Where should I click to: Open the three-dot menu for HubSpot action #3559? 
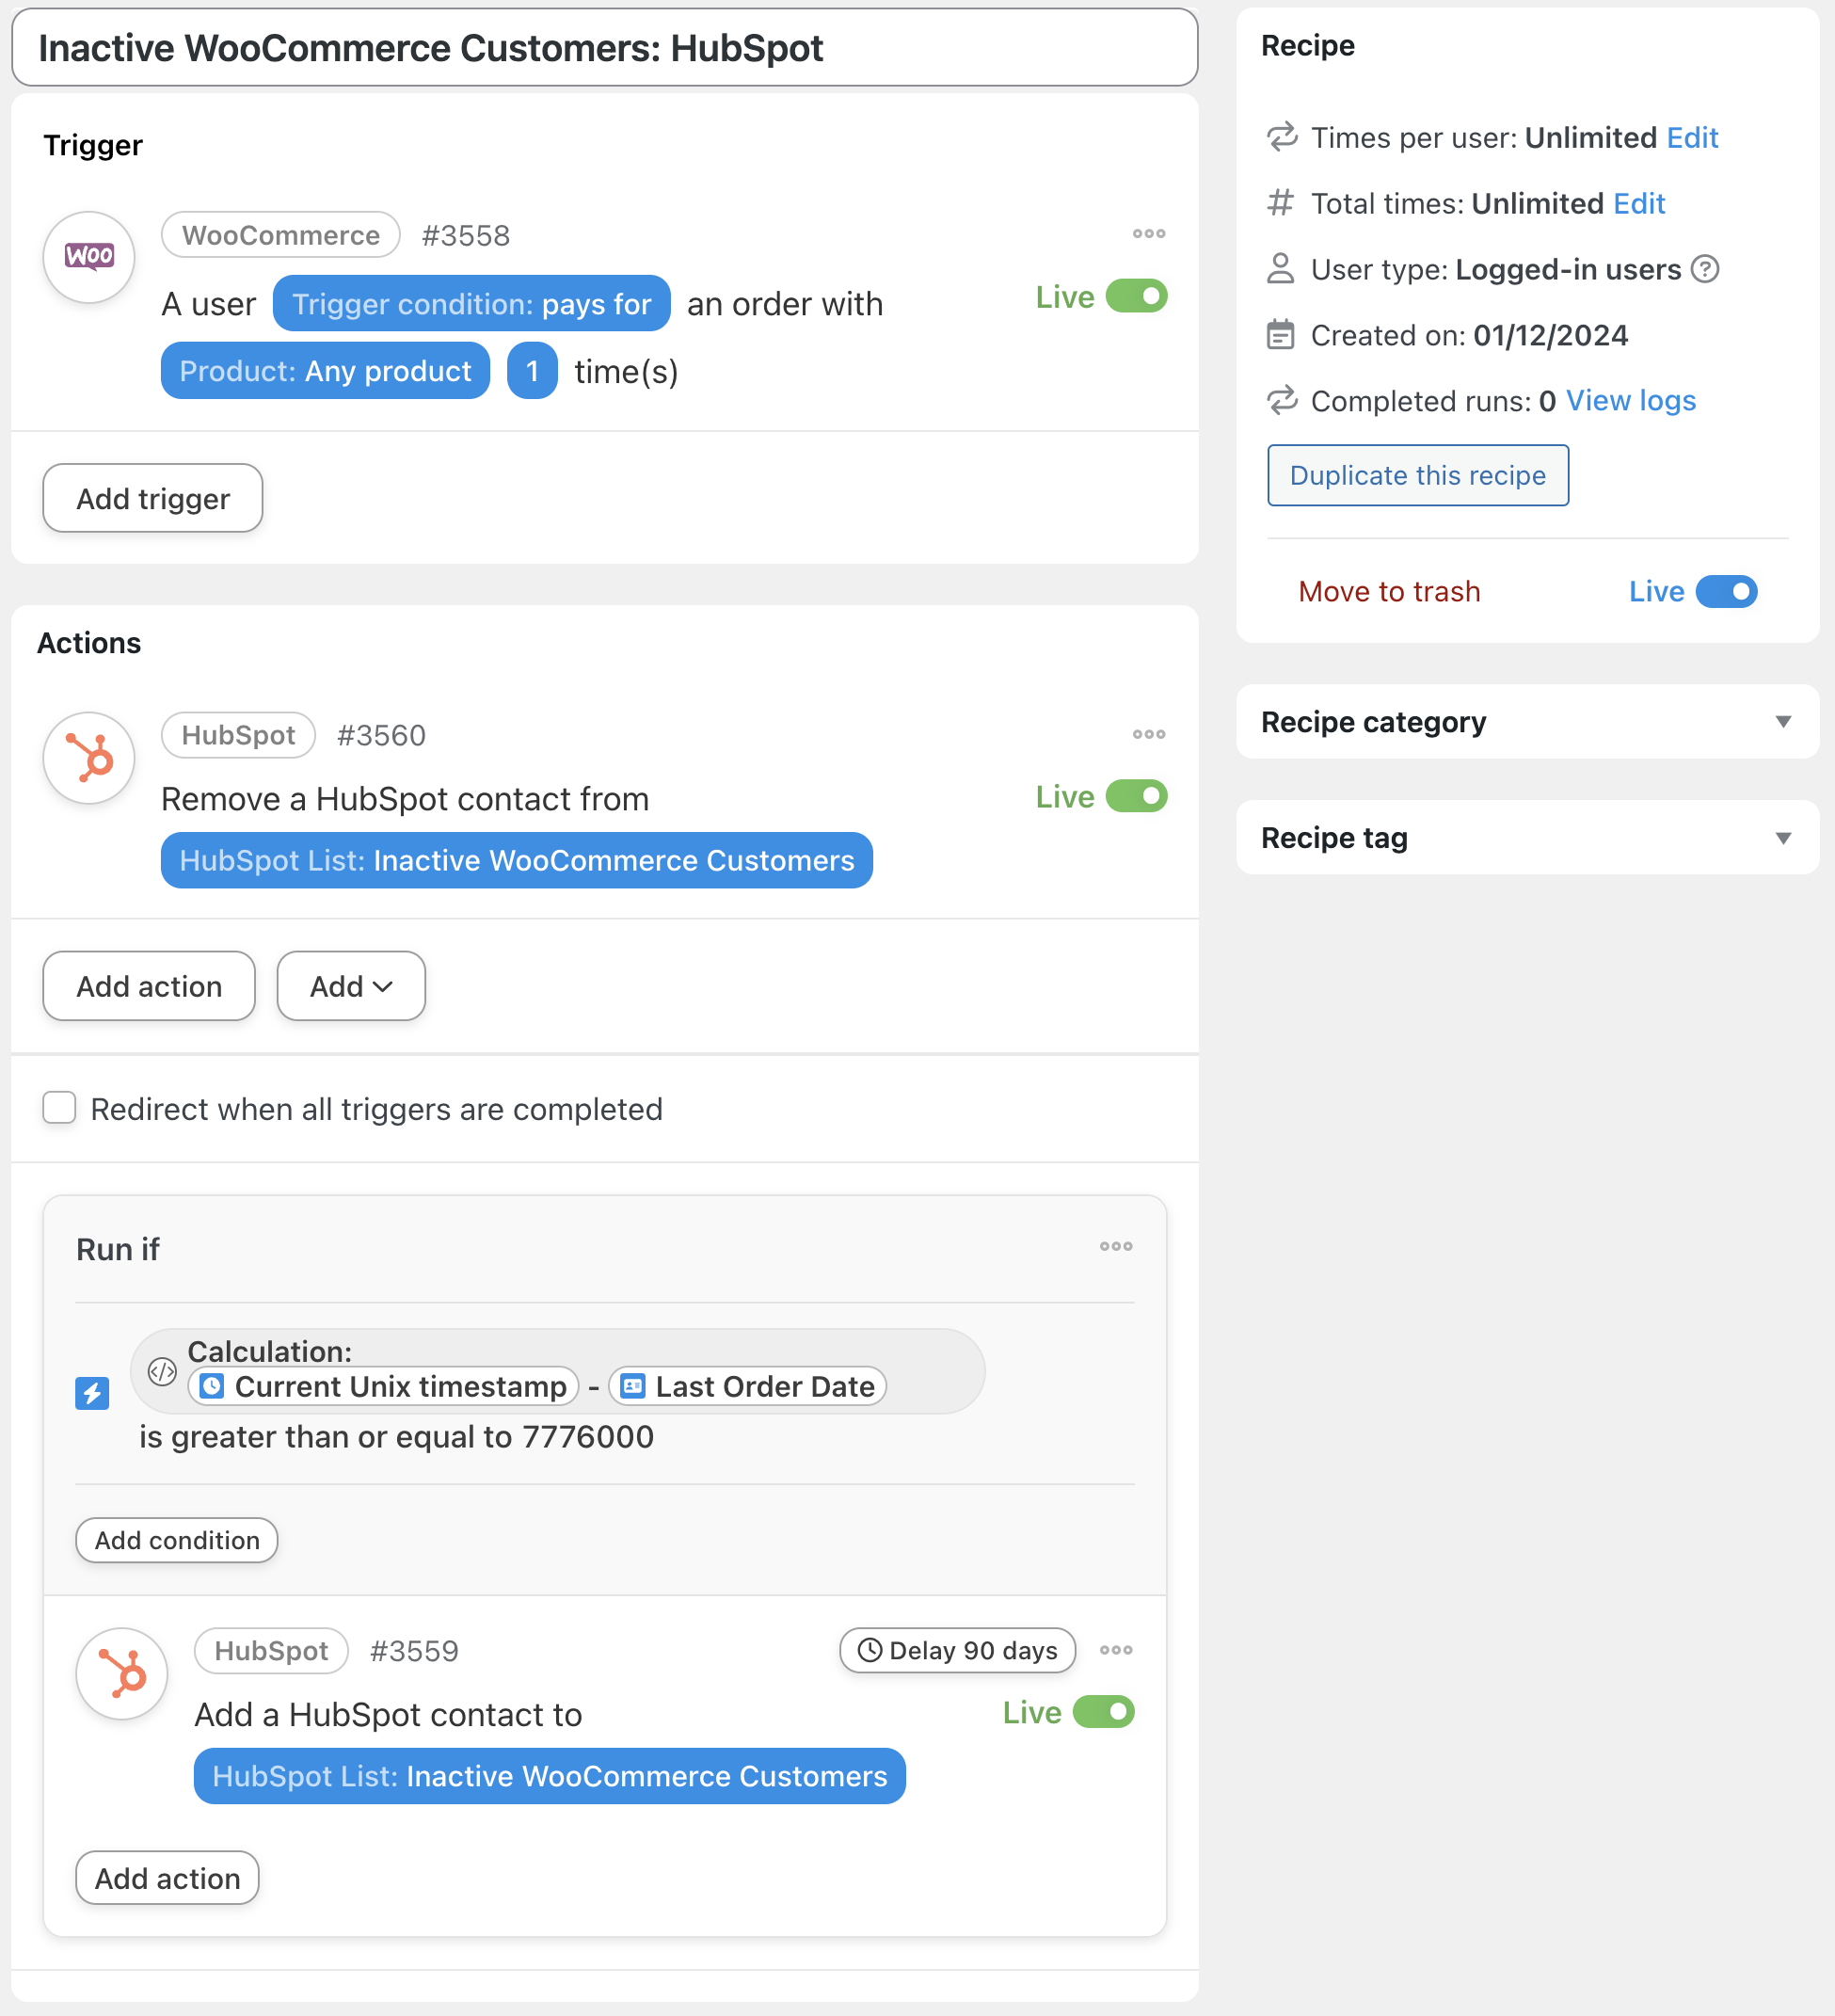(1115, 1651)
